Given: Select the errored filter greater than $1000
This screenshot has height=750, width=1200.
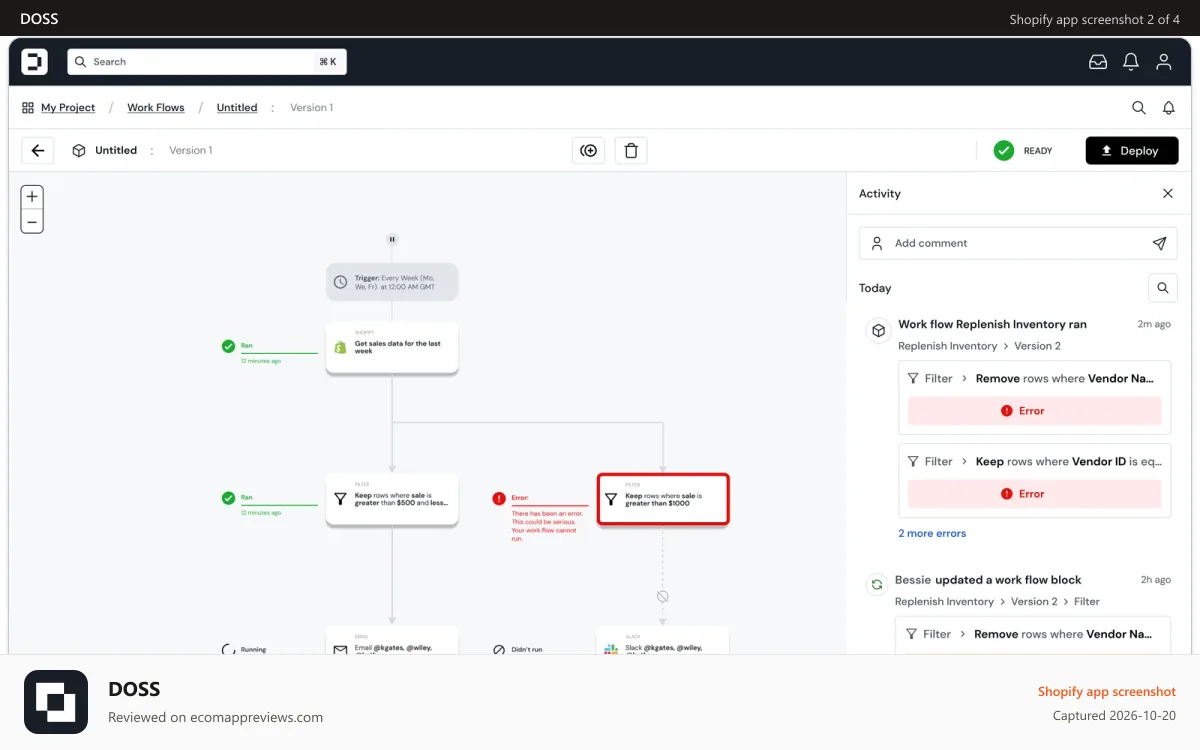Looking at the screenshot, I should pos(663,499).
